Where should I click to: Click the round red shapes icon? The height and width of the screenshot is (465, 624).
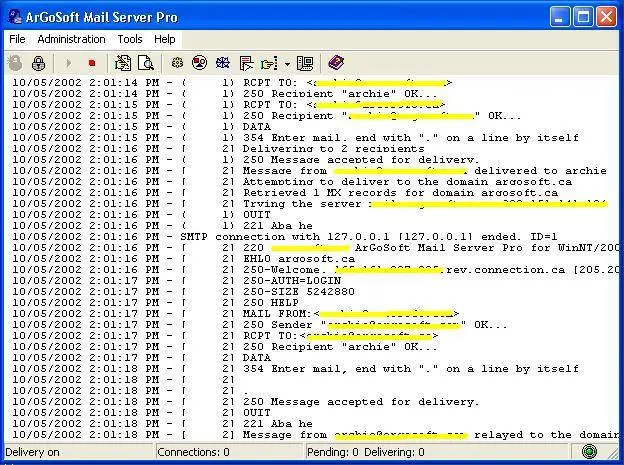click(x=199, y=63)
